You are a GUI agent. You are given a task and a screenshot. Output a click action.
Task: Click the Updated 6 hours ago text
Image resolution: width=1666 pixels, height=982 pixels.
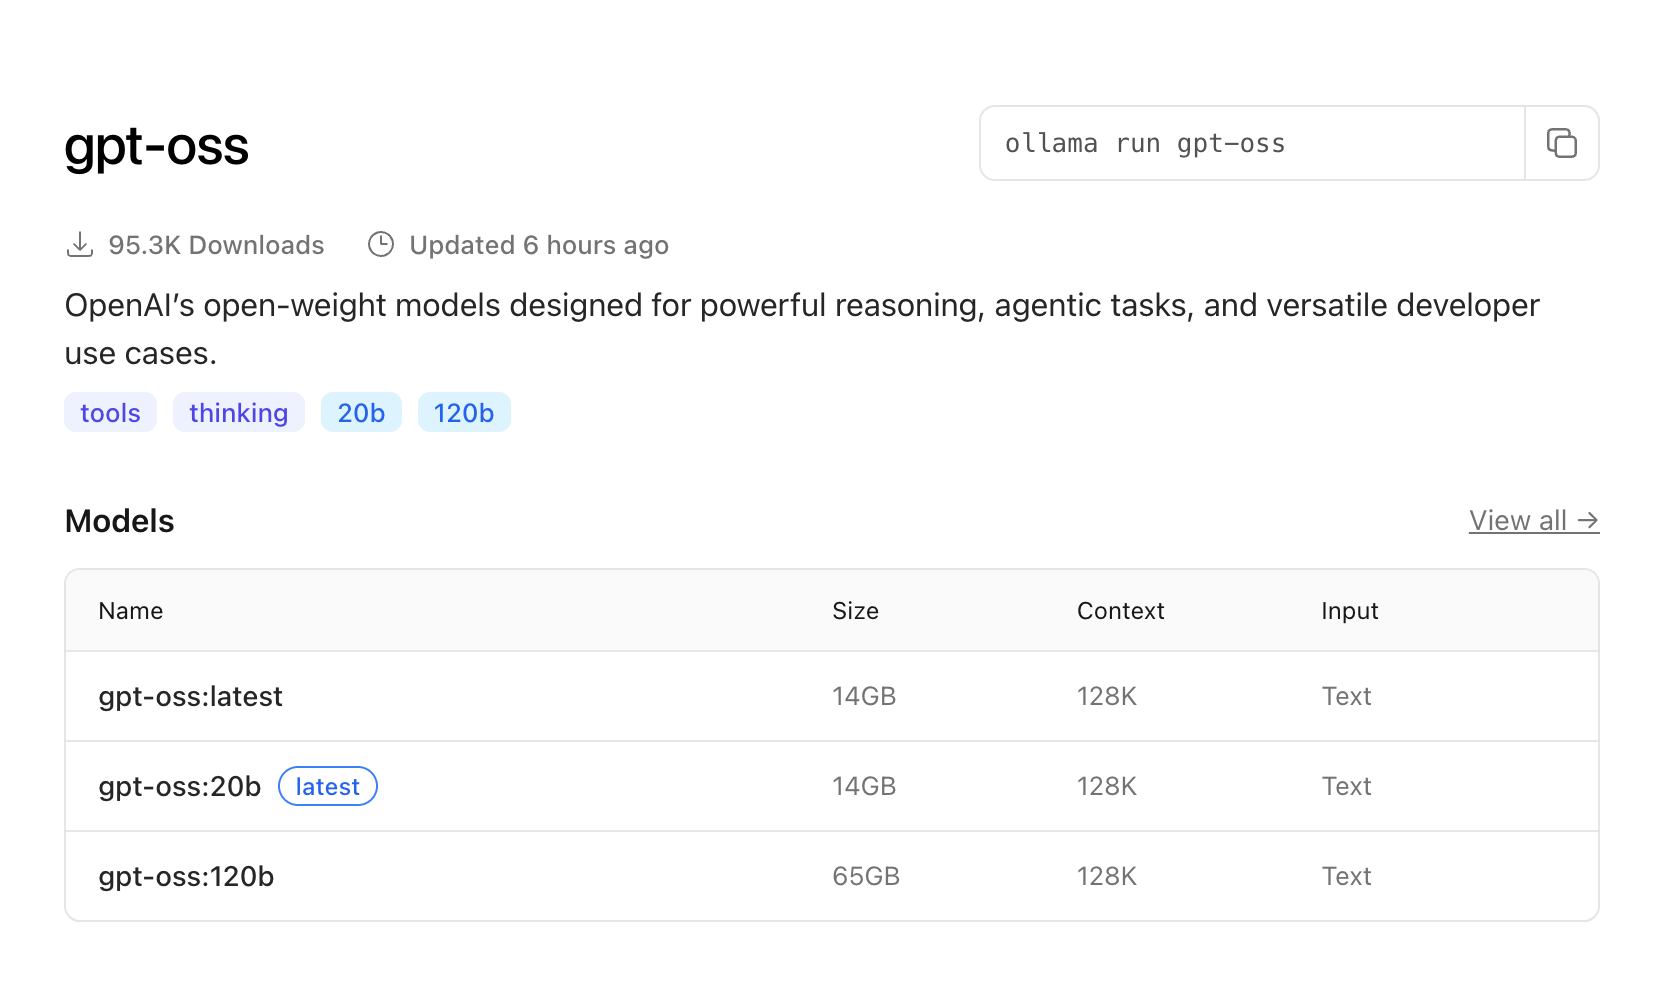pyautogui.click(x=539, y=245)
